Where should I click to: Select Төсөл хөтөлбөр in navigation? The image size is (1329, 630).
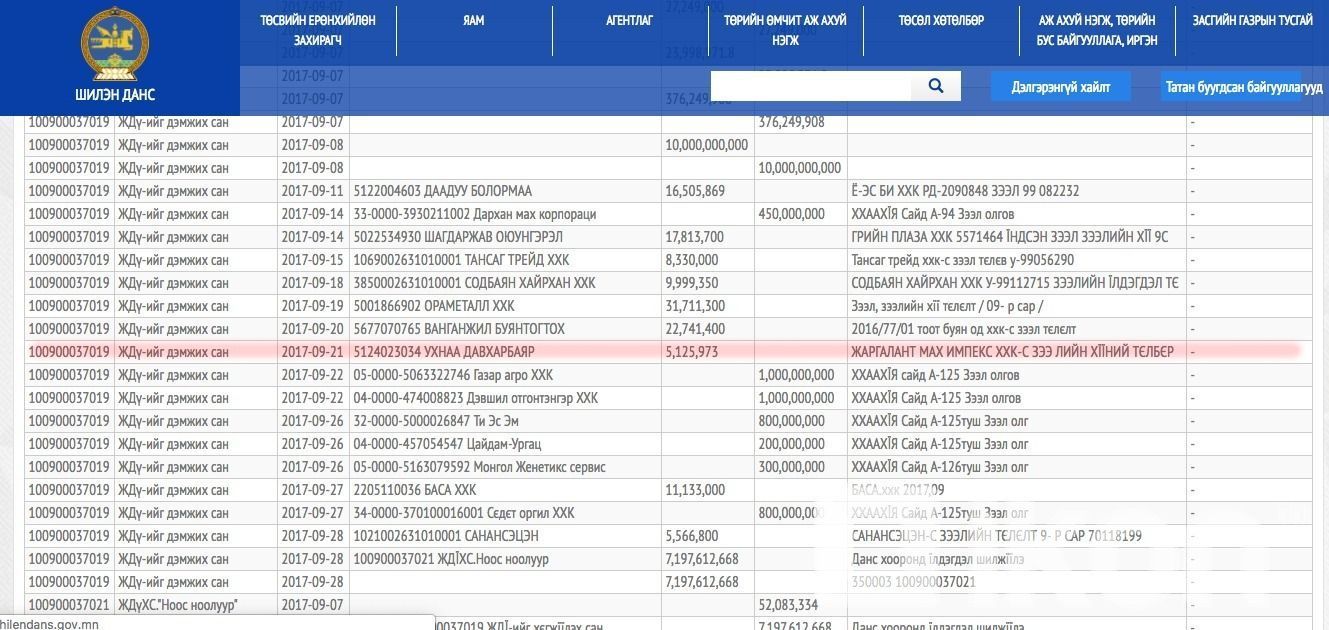pos(941,21)
